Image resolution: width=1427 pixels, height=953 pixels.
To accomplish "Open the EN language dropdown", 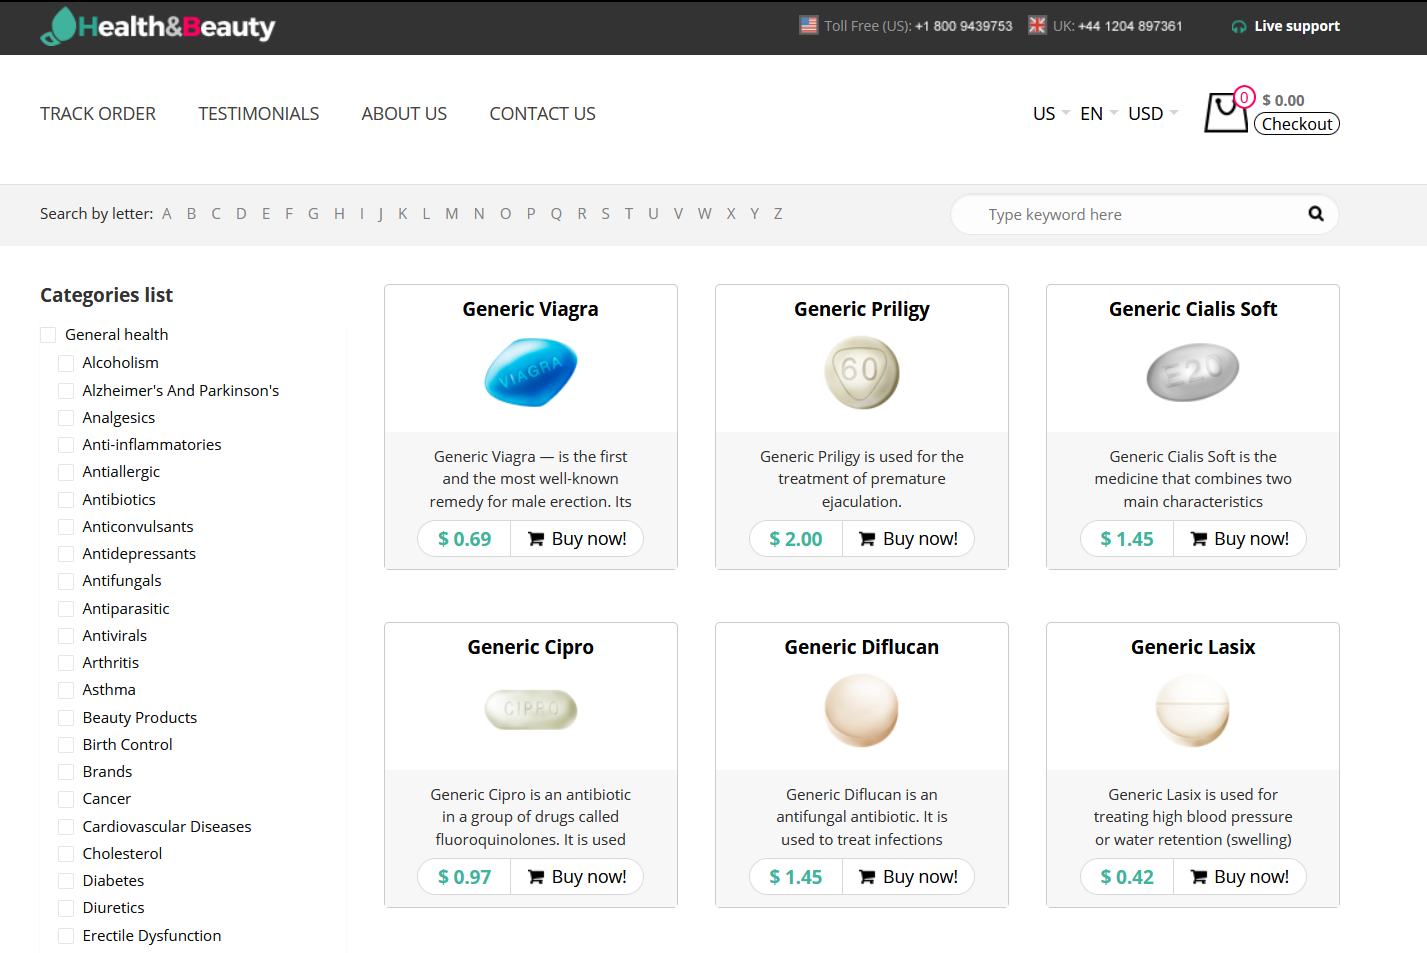I will pos(1099,114).
